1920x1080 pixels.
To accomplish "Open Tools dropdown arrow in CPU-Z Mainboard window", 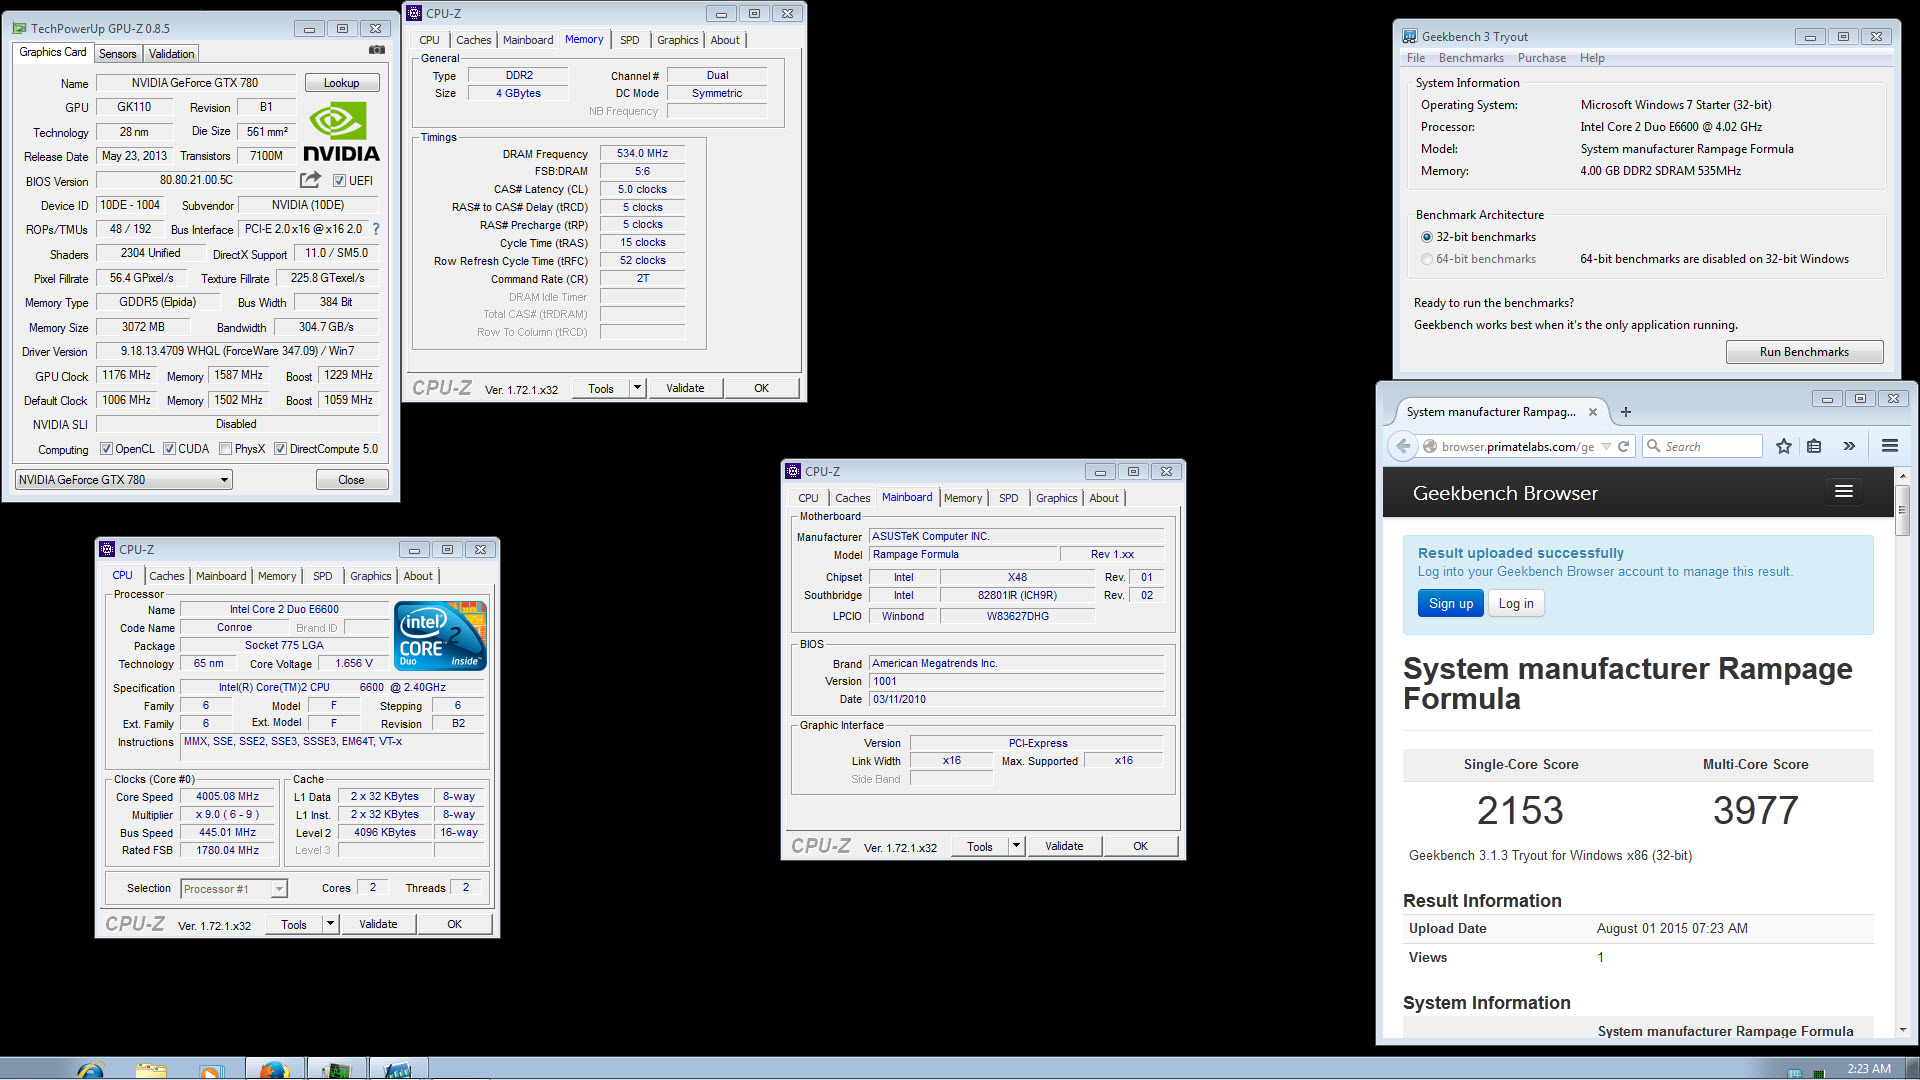I will (1016, 846).
